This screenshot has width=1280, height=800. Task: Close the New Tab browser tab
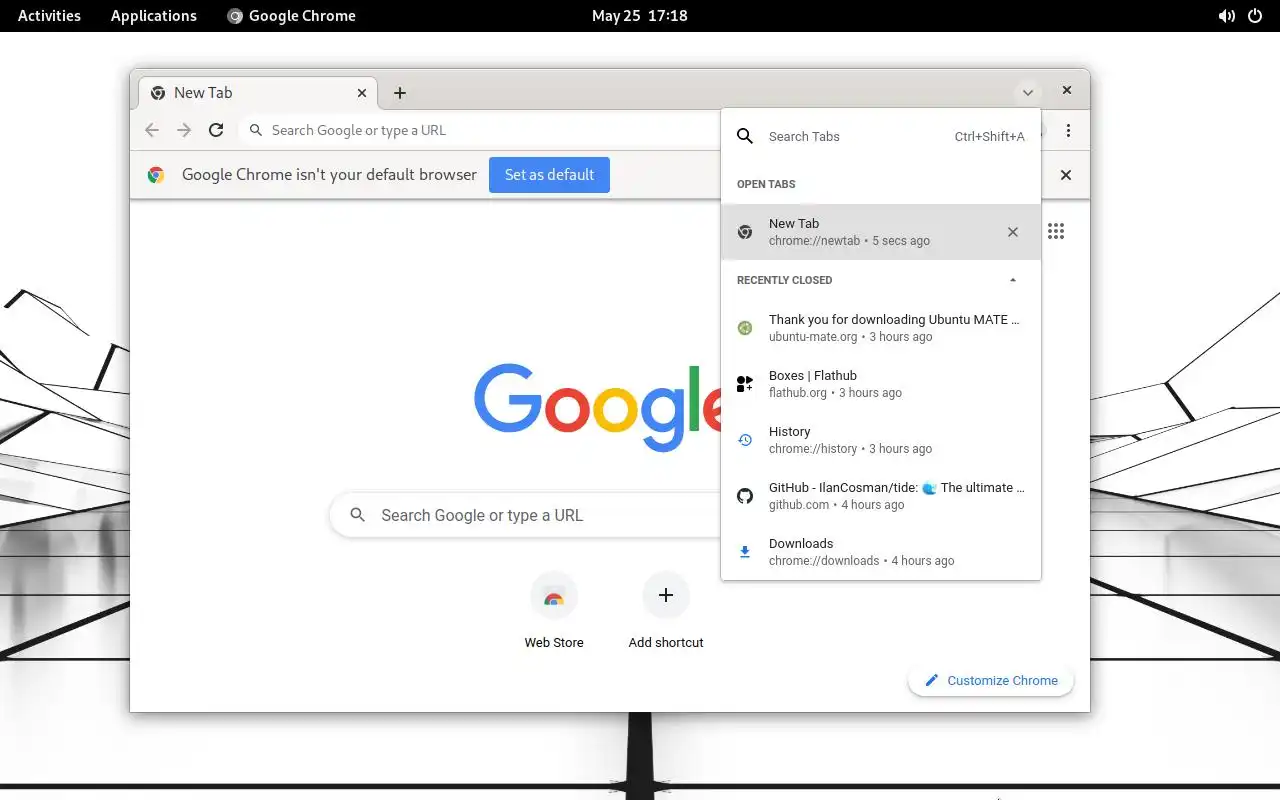[x=362, y=93]
